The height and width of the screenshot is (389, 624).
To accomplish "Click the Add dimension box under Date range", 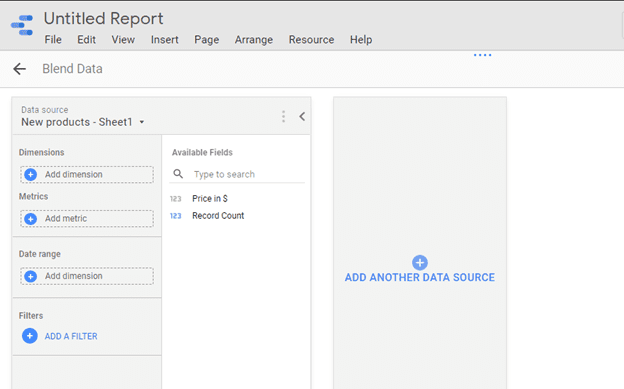I will (87, 276).
